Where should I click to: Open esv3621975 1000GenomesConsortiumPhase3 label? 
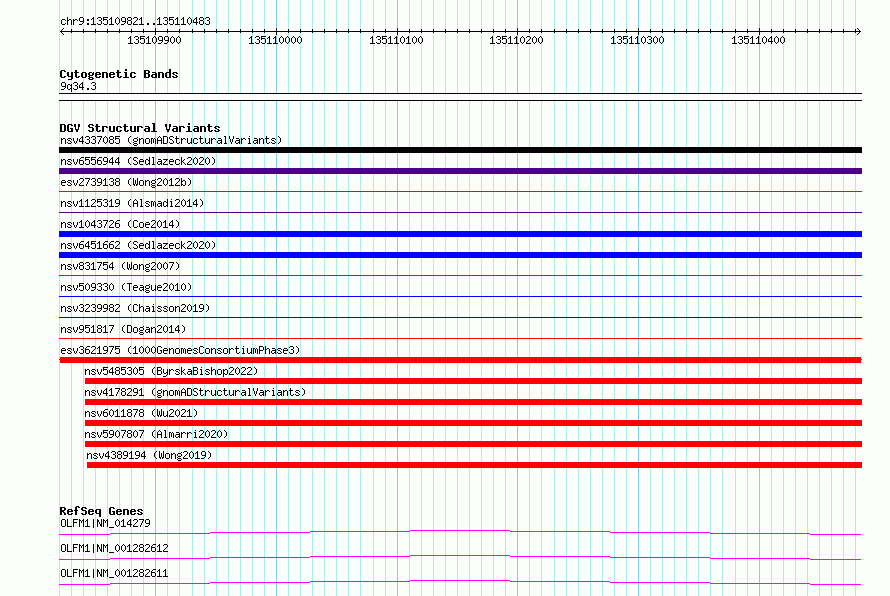[x=180, y=350]
